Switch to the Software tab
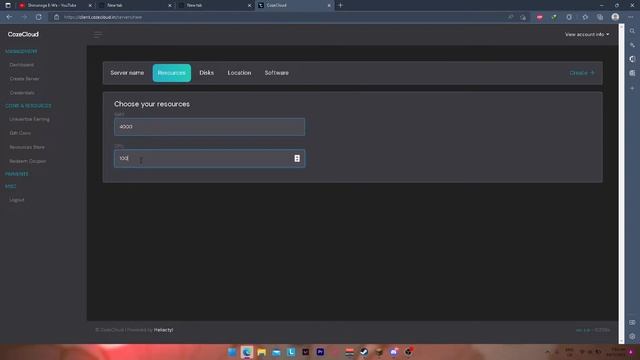 [276, 73]
